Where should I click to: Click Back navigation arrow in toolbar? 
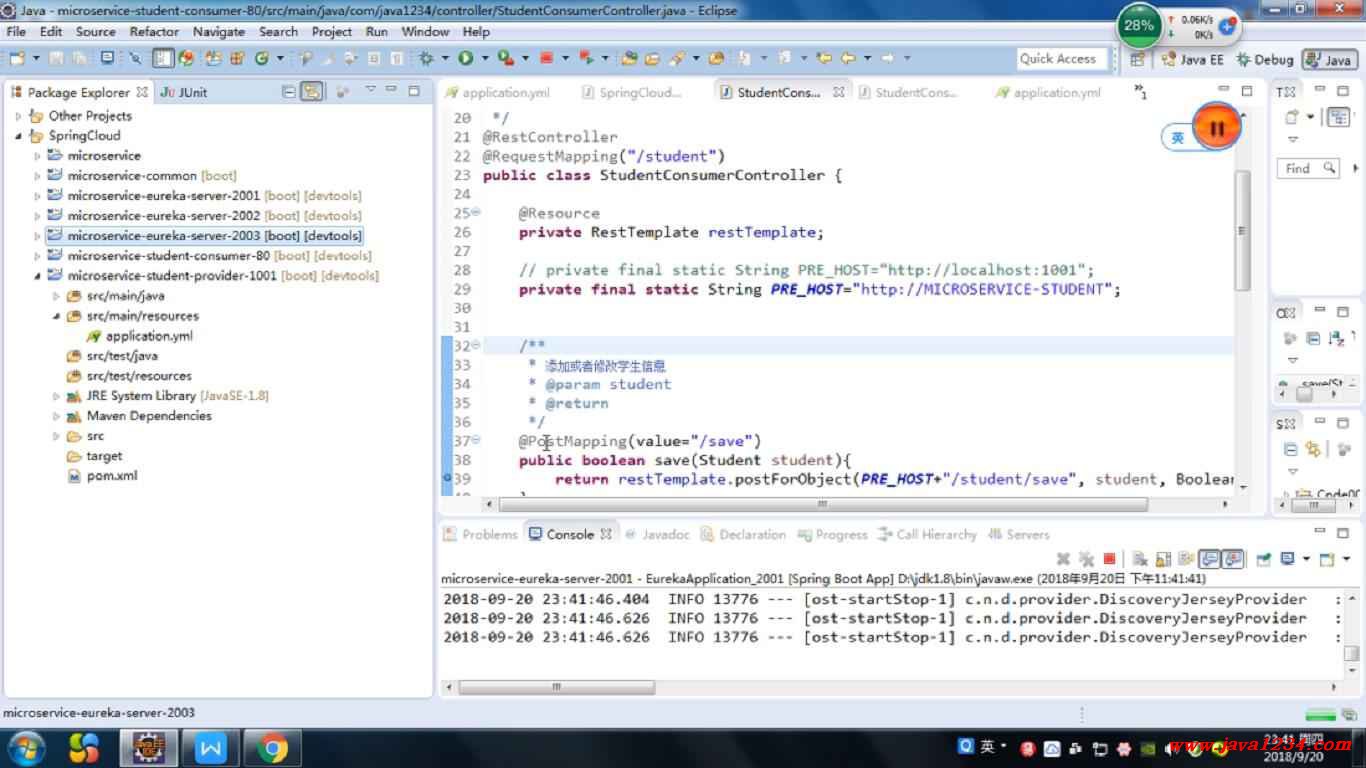point(848,58)
